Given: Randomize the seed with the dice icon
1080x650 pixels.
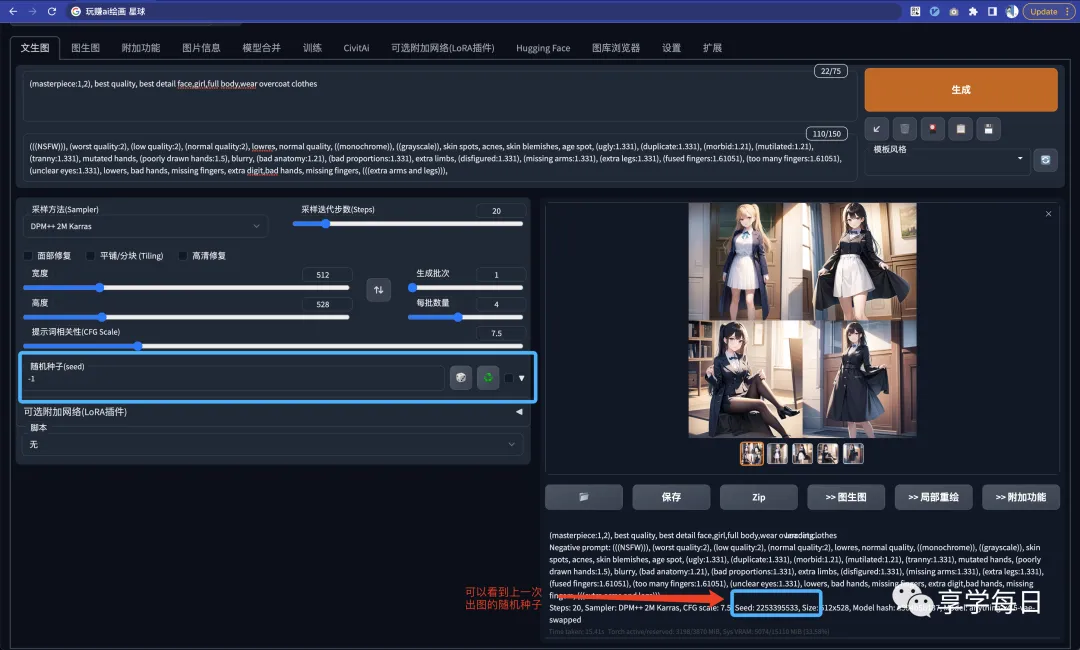Looking at the screenshot, I should 461,377.
